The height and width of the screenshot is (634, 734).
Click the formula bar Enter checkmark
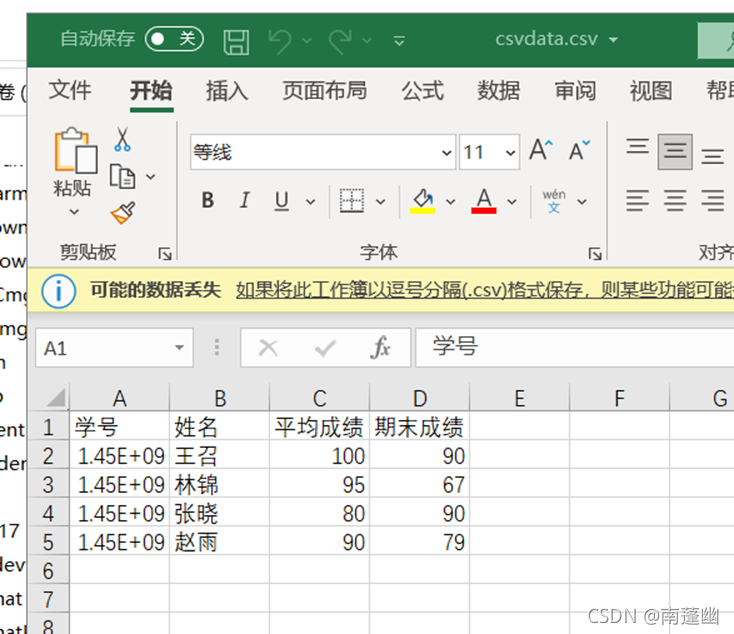click(325, 348)
